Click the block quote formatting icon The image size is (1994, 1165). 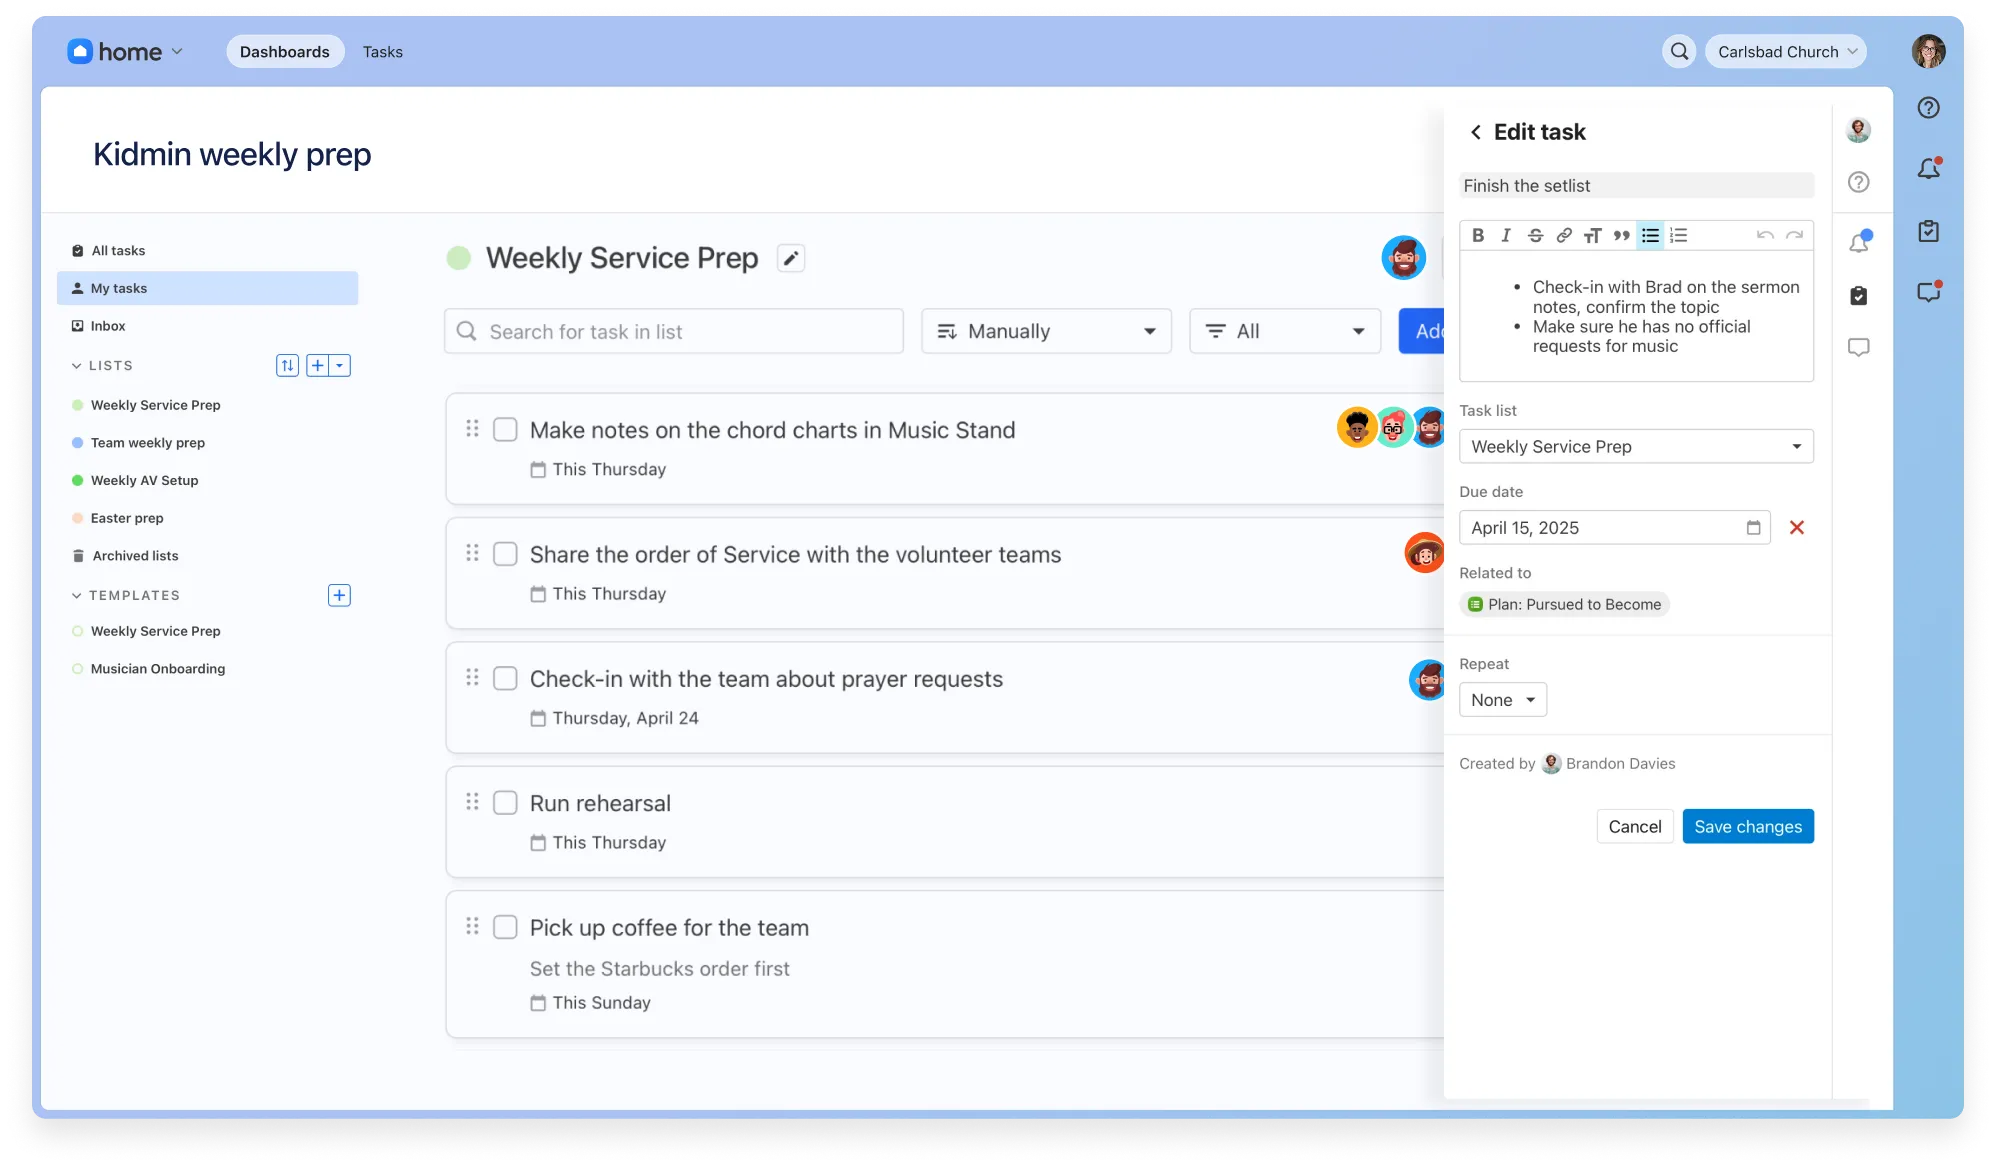(x=1621, y=235)
